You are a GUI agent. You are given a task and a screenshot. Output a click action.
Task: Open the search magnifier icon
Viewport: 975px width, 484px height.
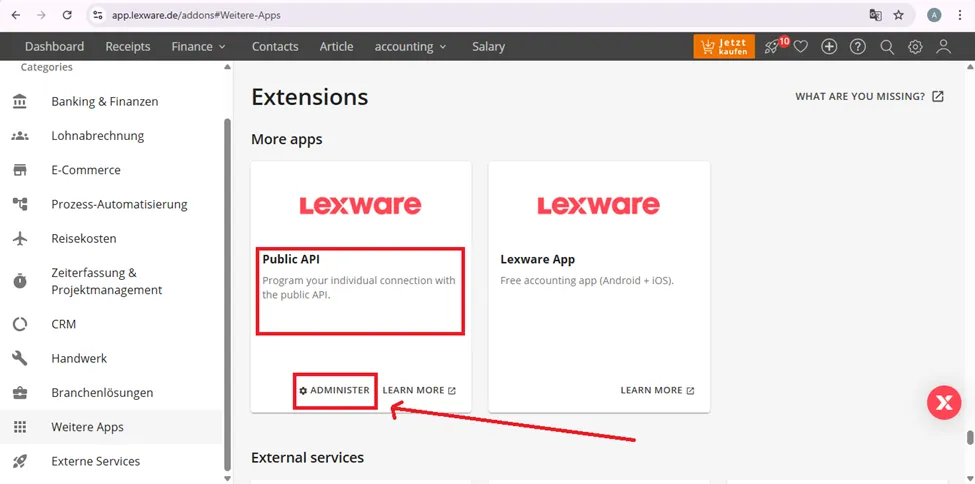[x=887, y=47]
